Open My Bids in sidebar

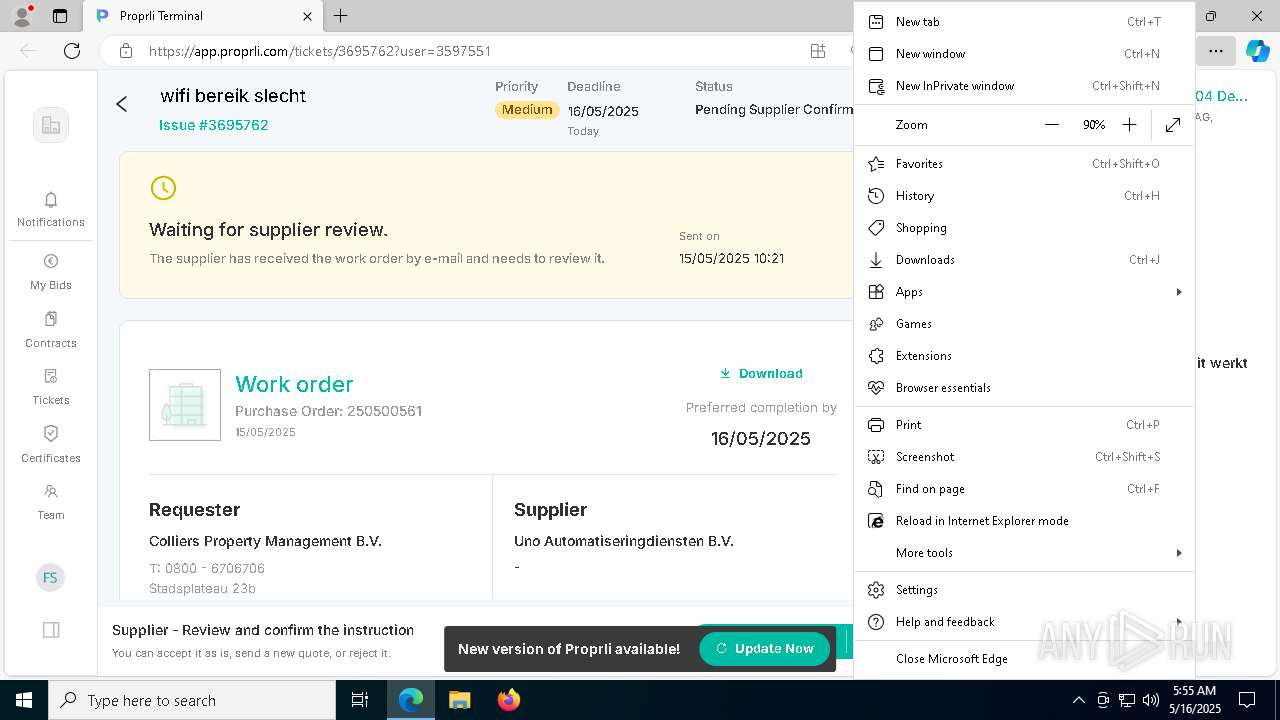point(51,272)
